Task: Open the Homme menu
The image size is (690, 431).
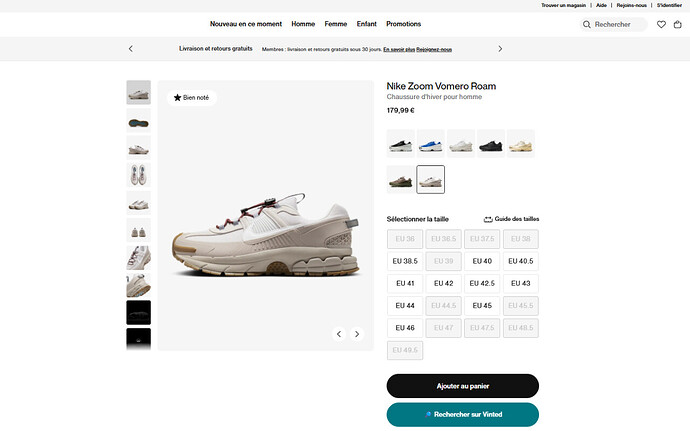Action: click(x=303, y=24)
